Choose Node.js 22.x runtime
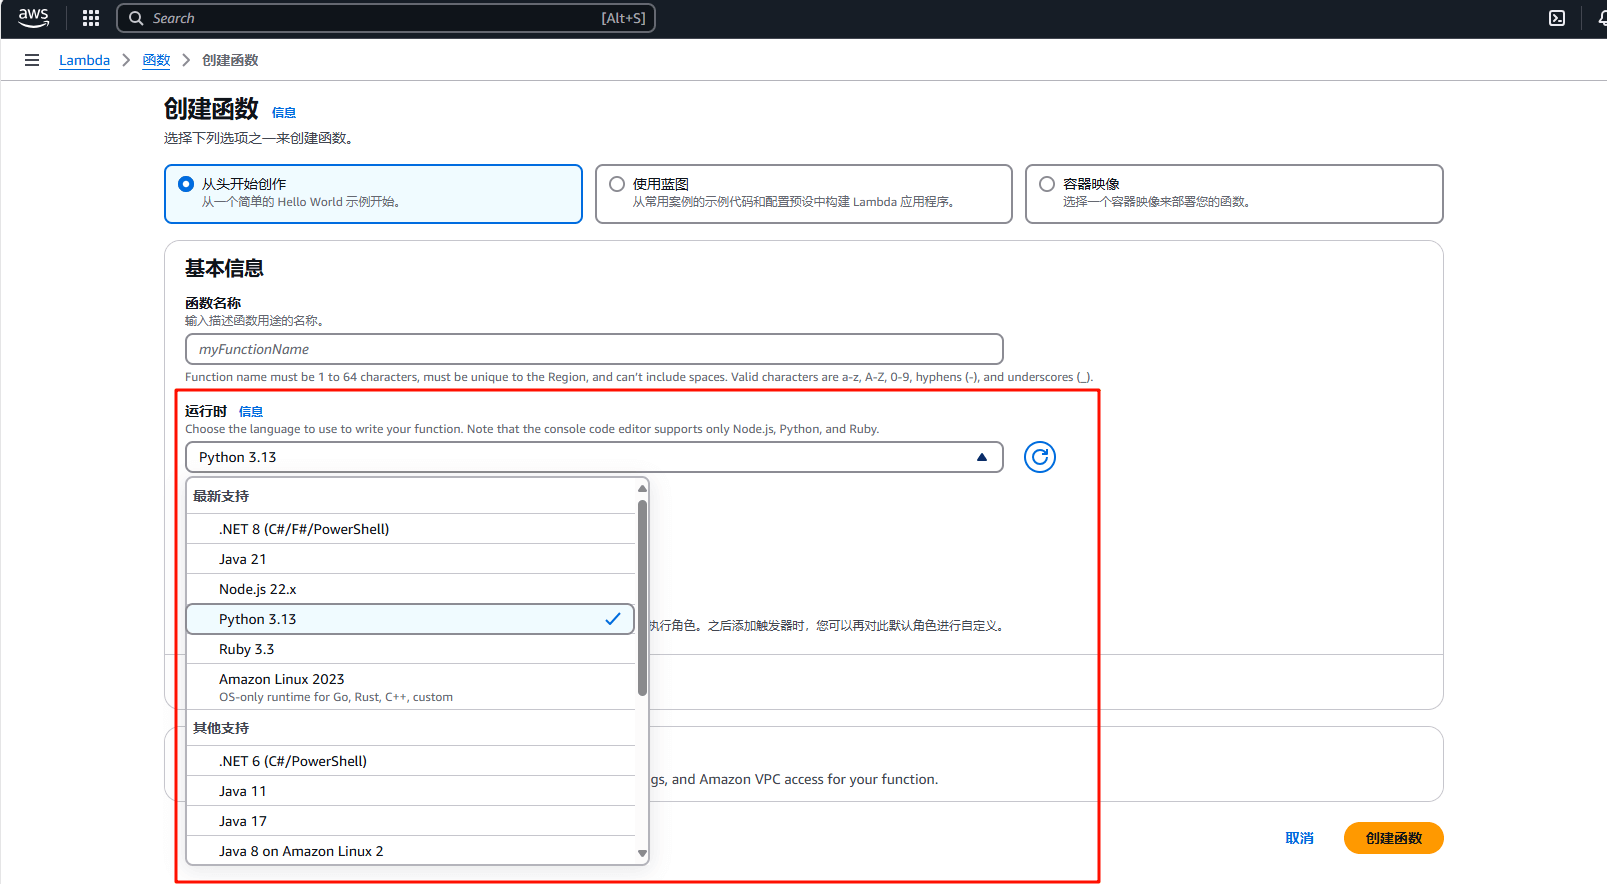The width and height of the screenshot is (1607, 884). 411,589
